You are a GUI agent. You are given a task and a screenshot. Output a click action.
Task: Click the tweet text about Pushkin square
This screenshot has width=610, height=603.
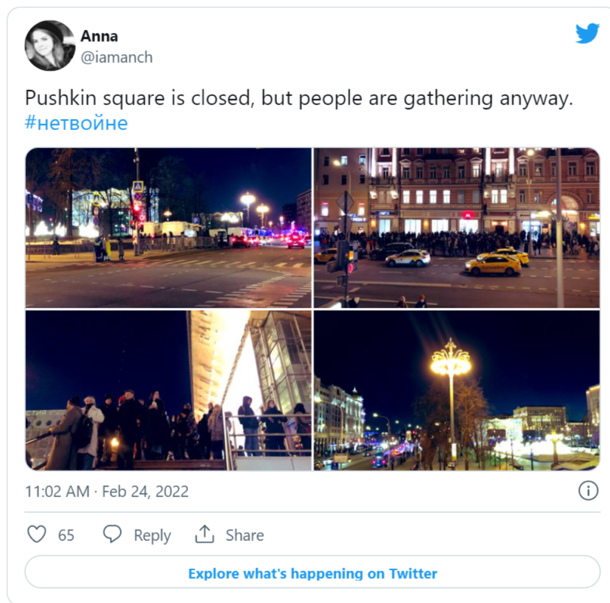point(299,98)
